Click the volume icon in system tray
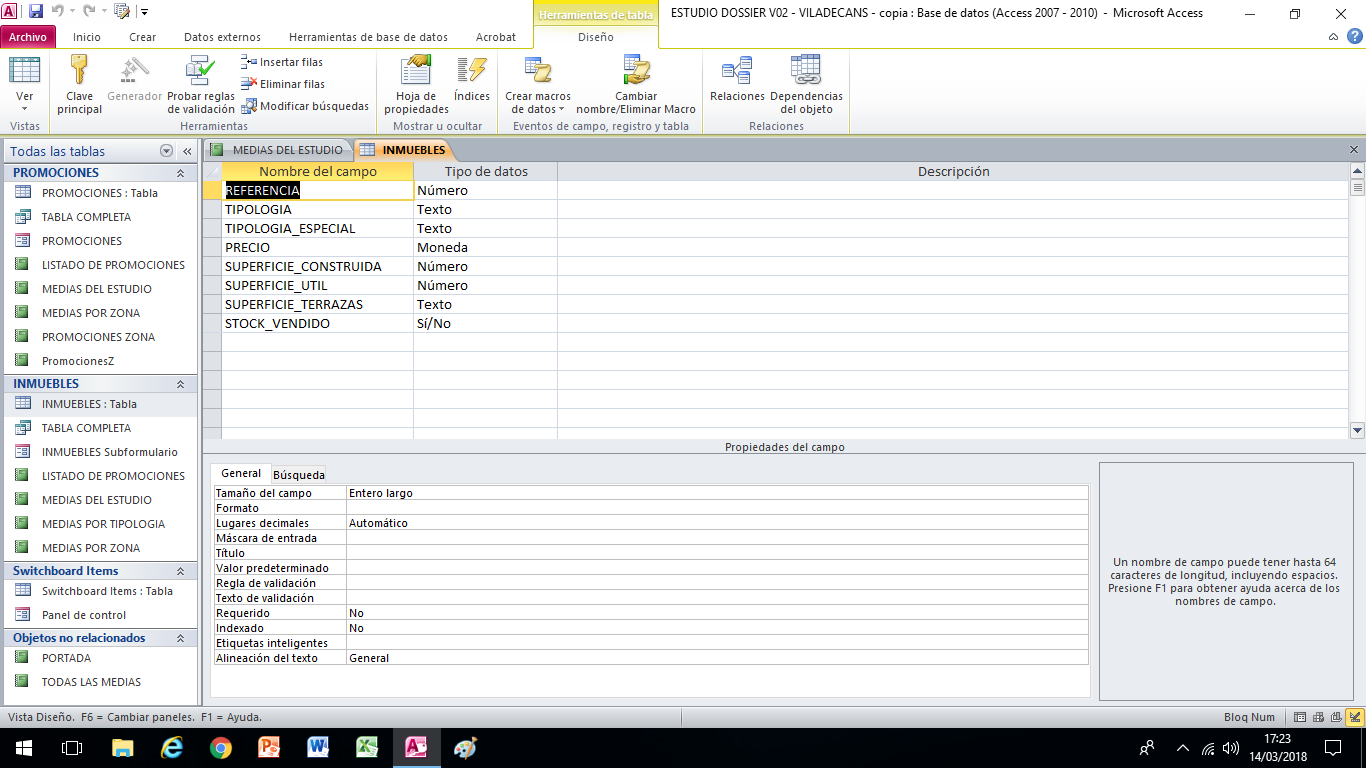Viewport: 1366px width, 768px height. click(x=1232, y=747)
